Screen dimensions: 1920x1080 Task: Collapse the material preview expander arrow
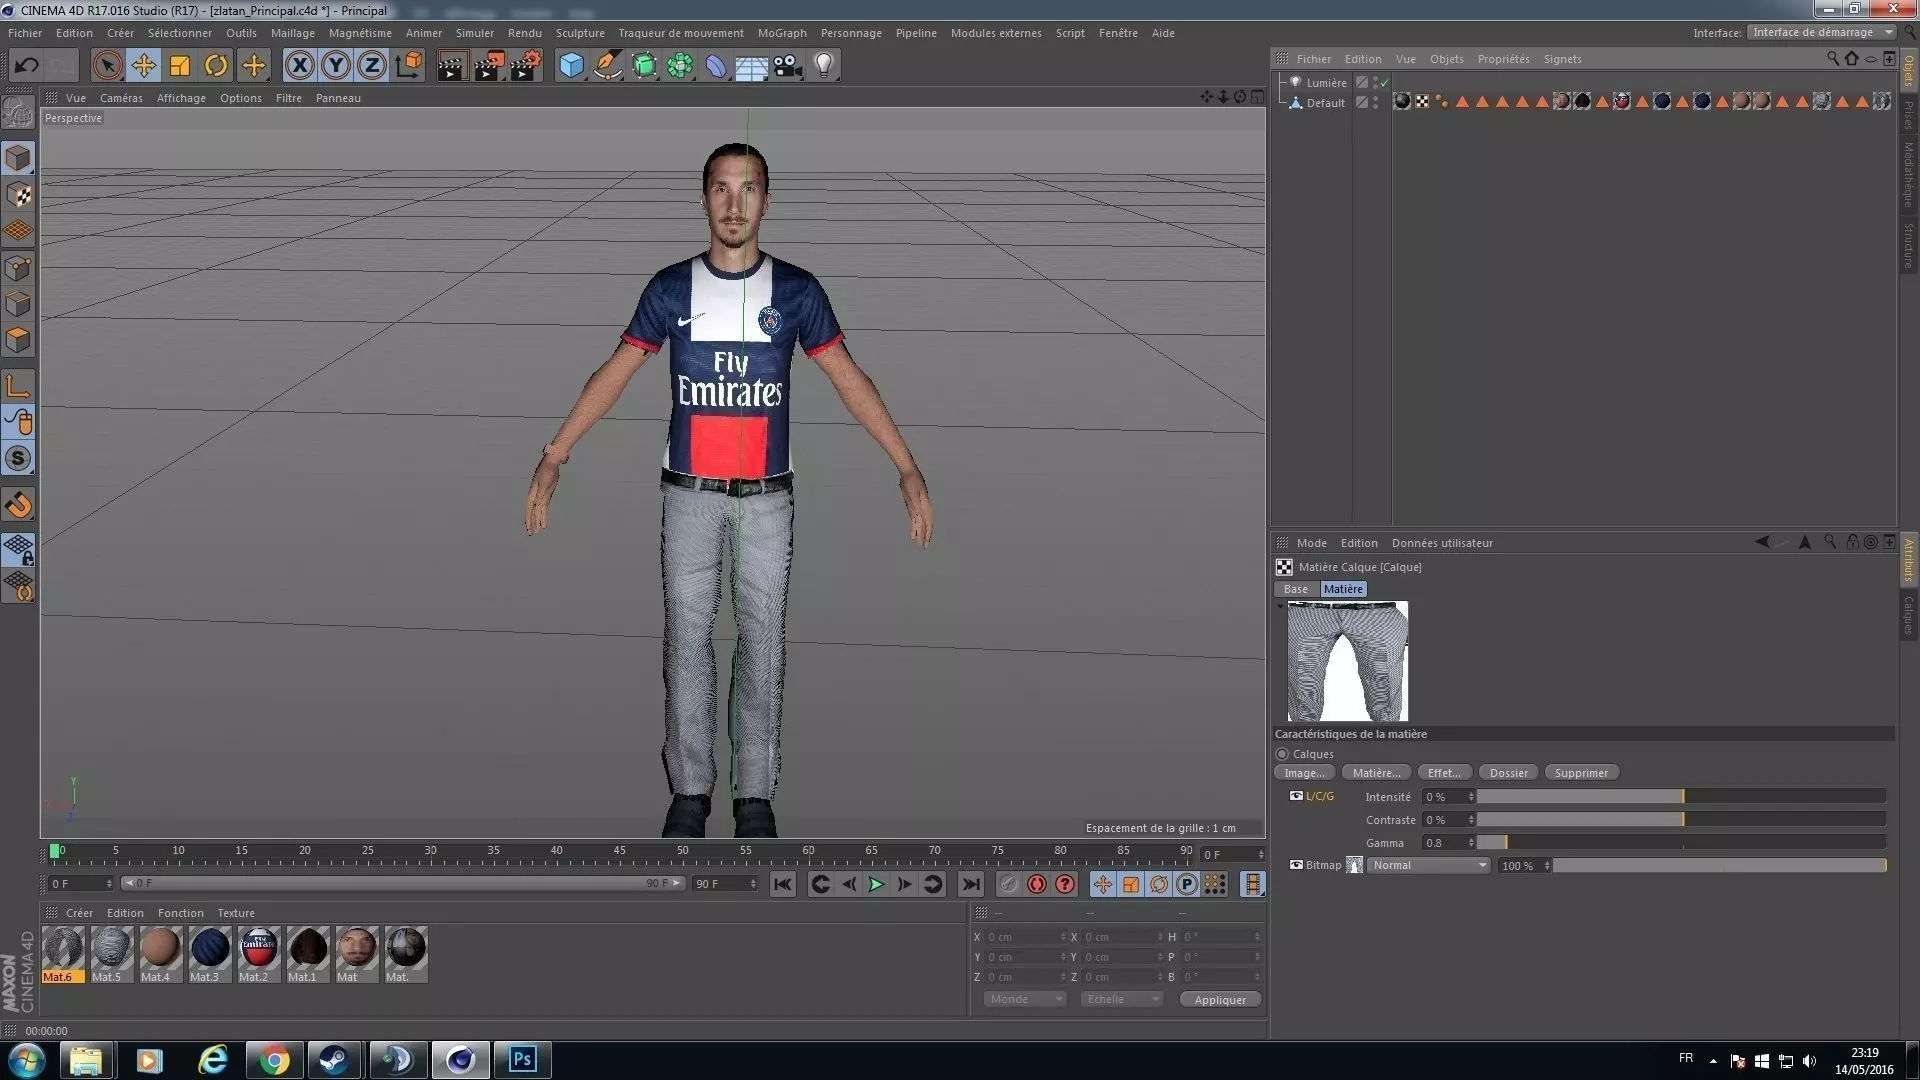(x=1280, y=606)
